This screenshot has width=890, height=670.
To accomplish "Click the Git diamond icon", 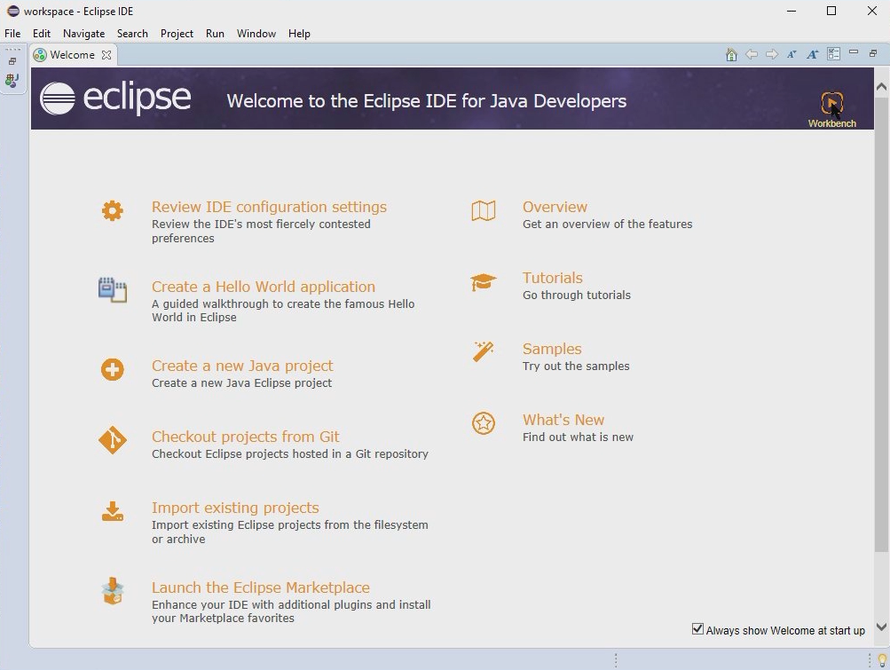I will click(x=112, y=440).
